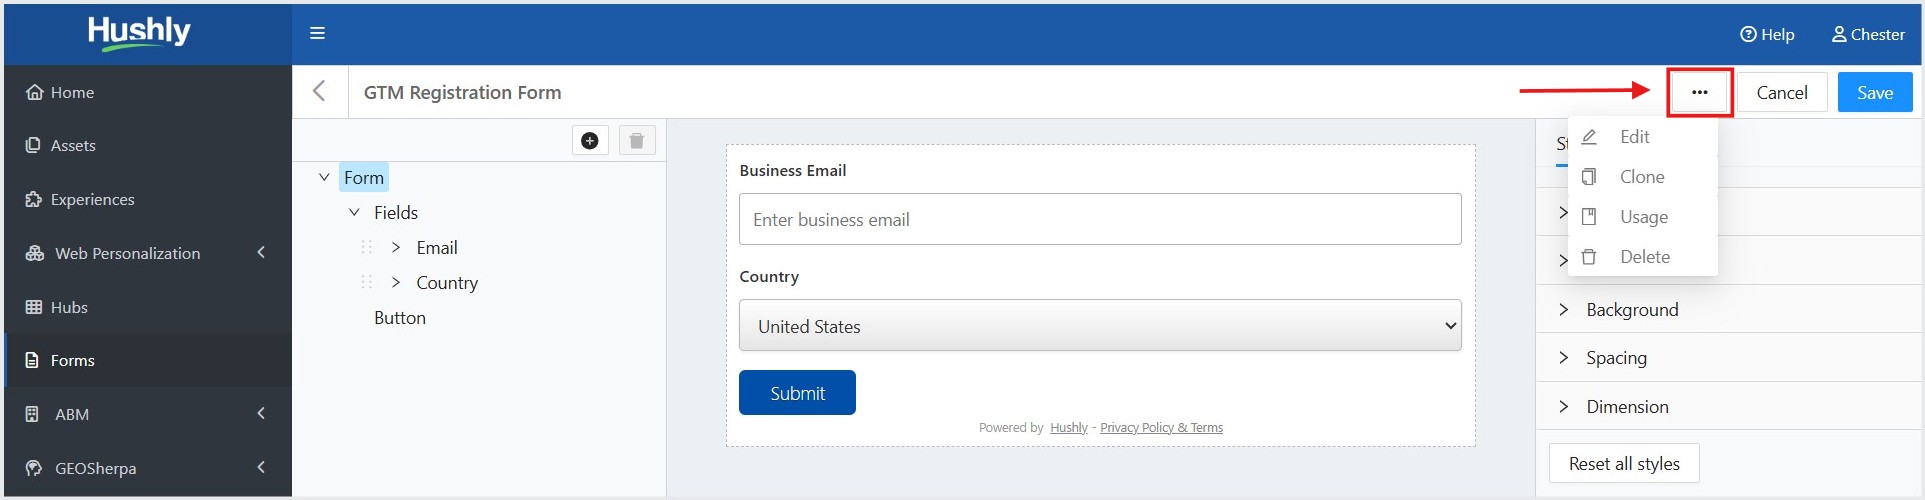
Task: Open the Chester user profile
Action: pos(1868,34)
